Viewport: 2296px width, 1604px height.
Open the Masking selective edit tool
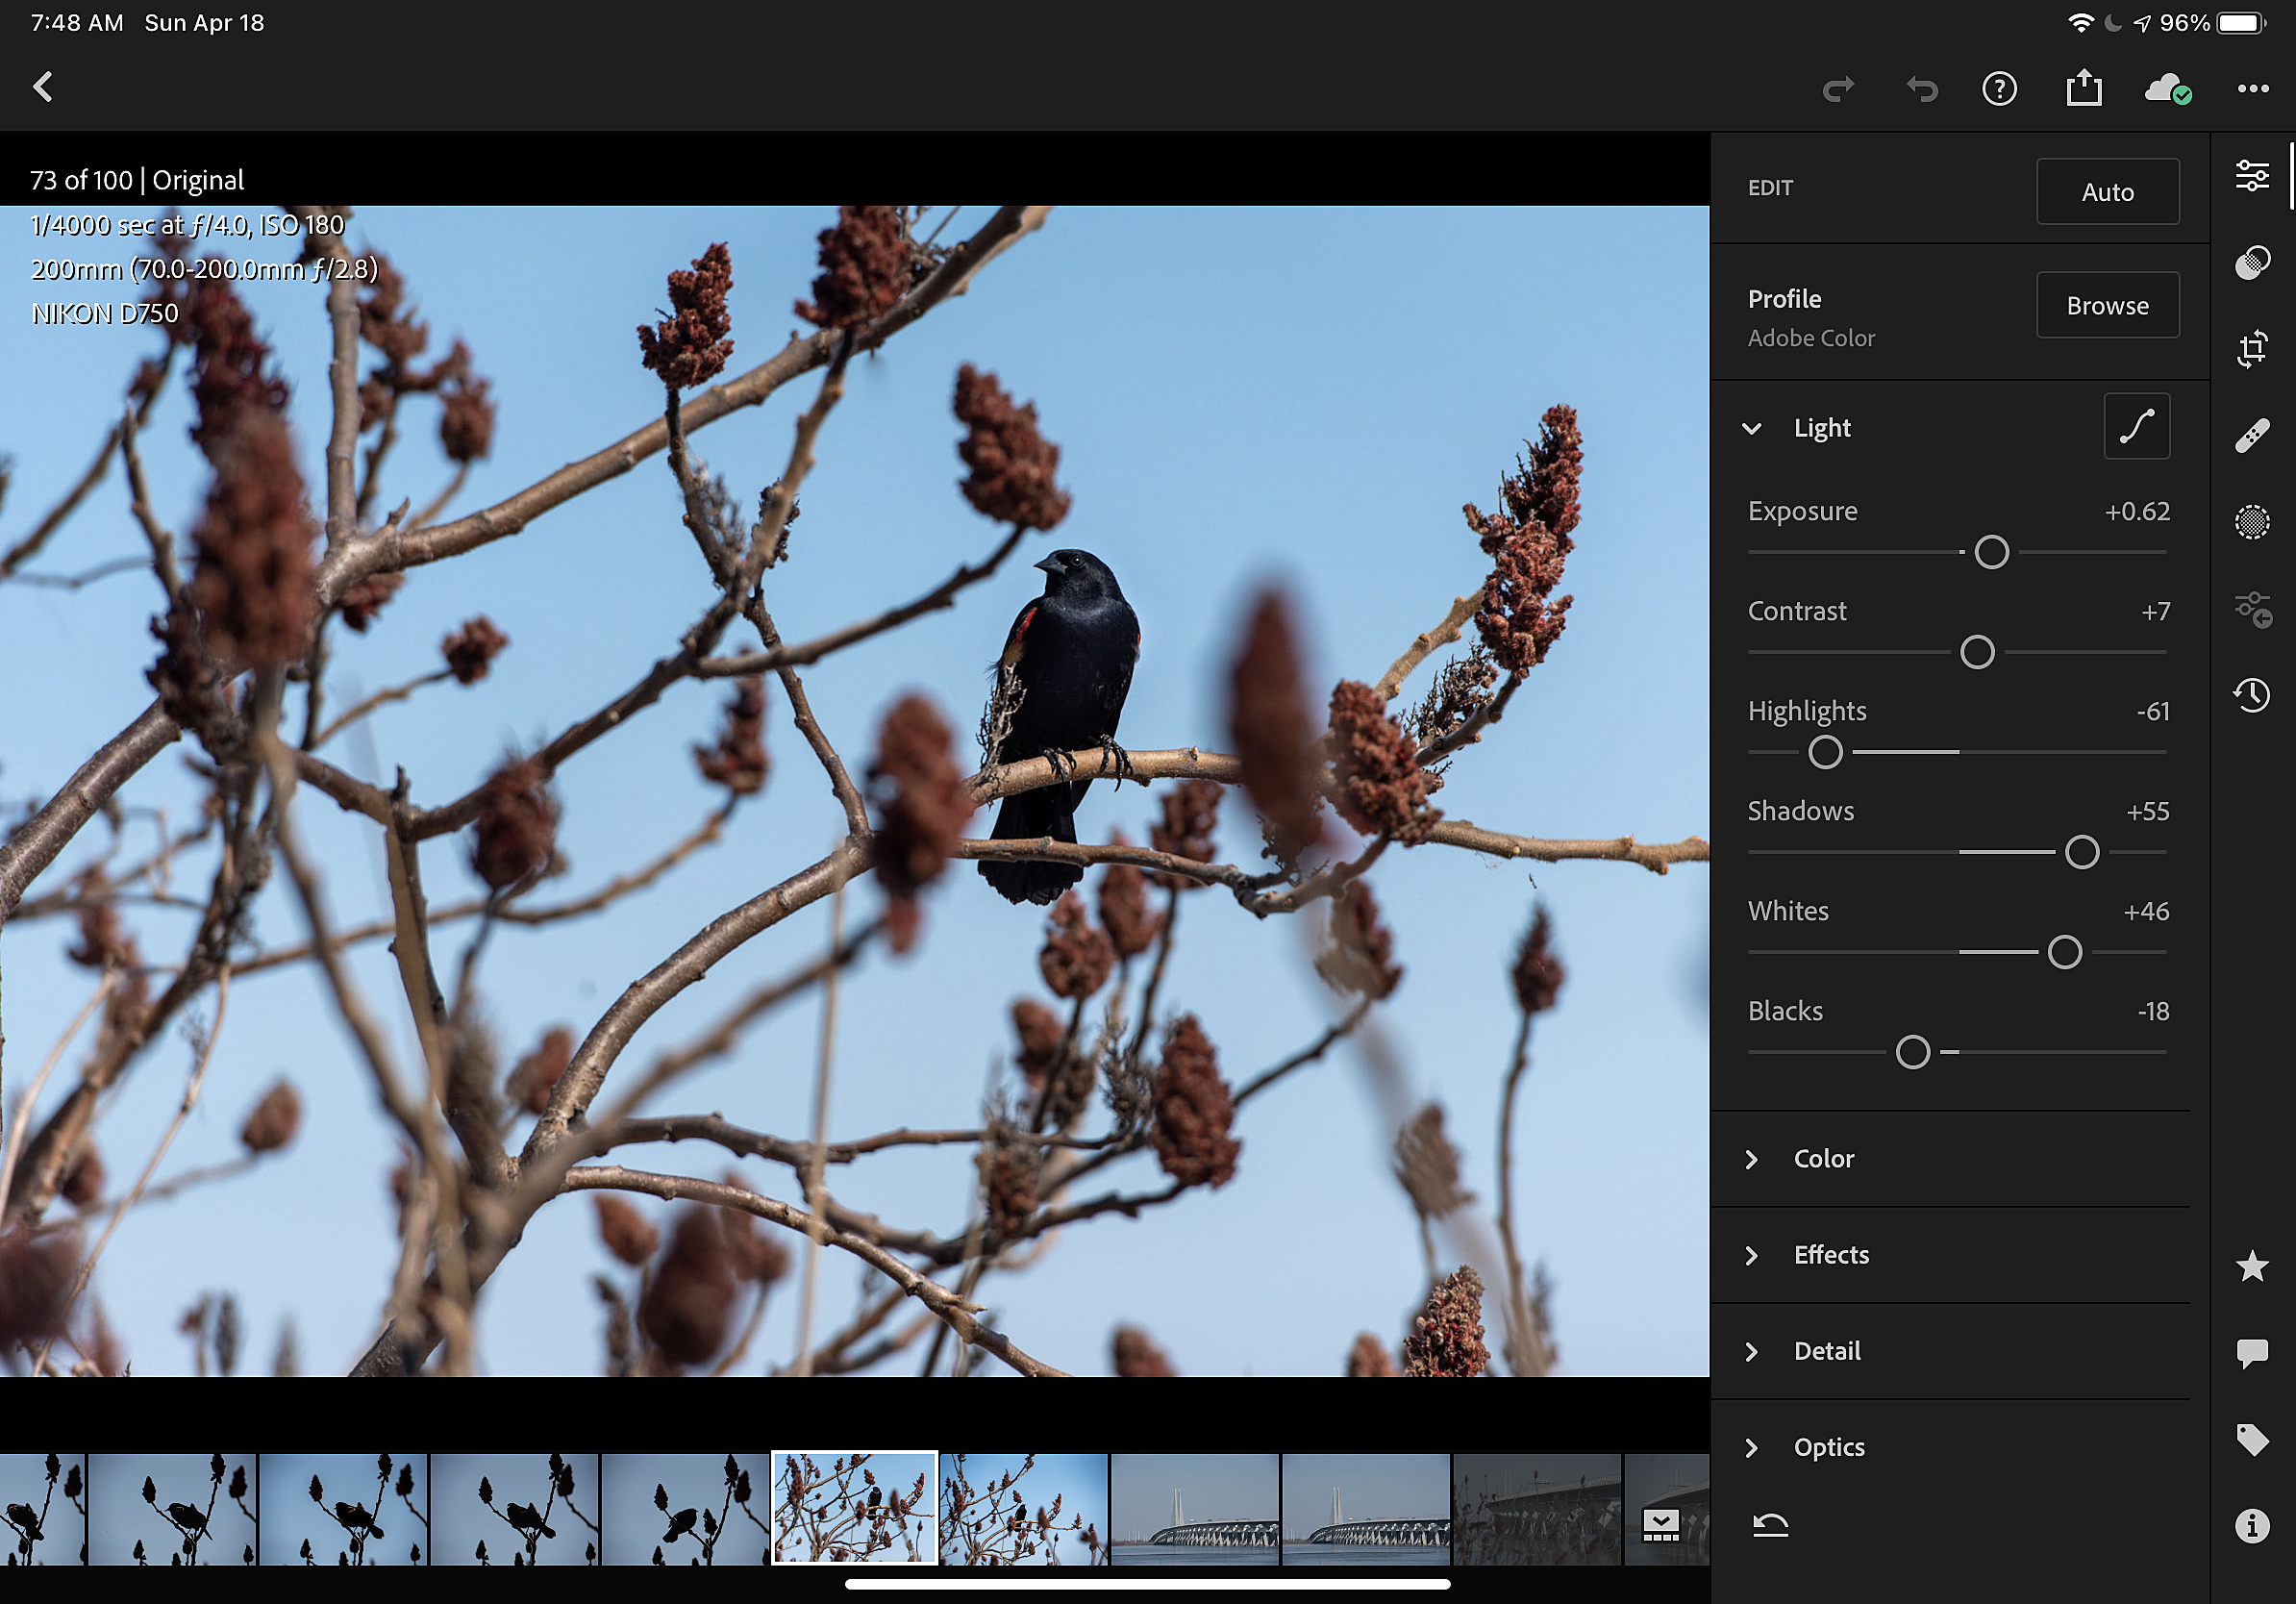[x=2252, y=522]
